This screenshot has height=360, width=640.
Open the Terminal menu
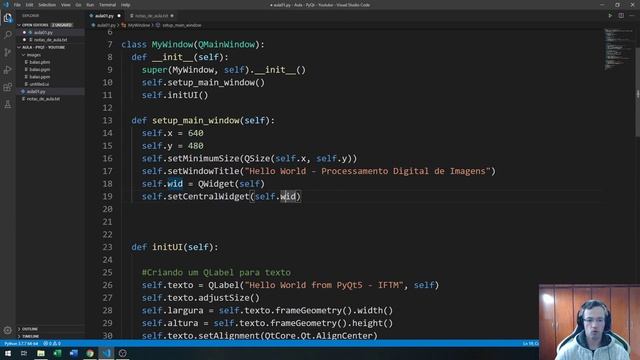point(107,5)
